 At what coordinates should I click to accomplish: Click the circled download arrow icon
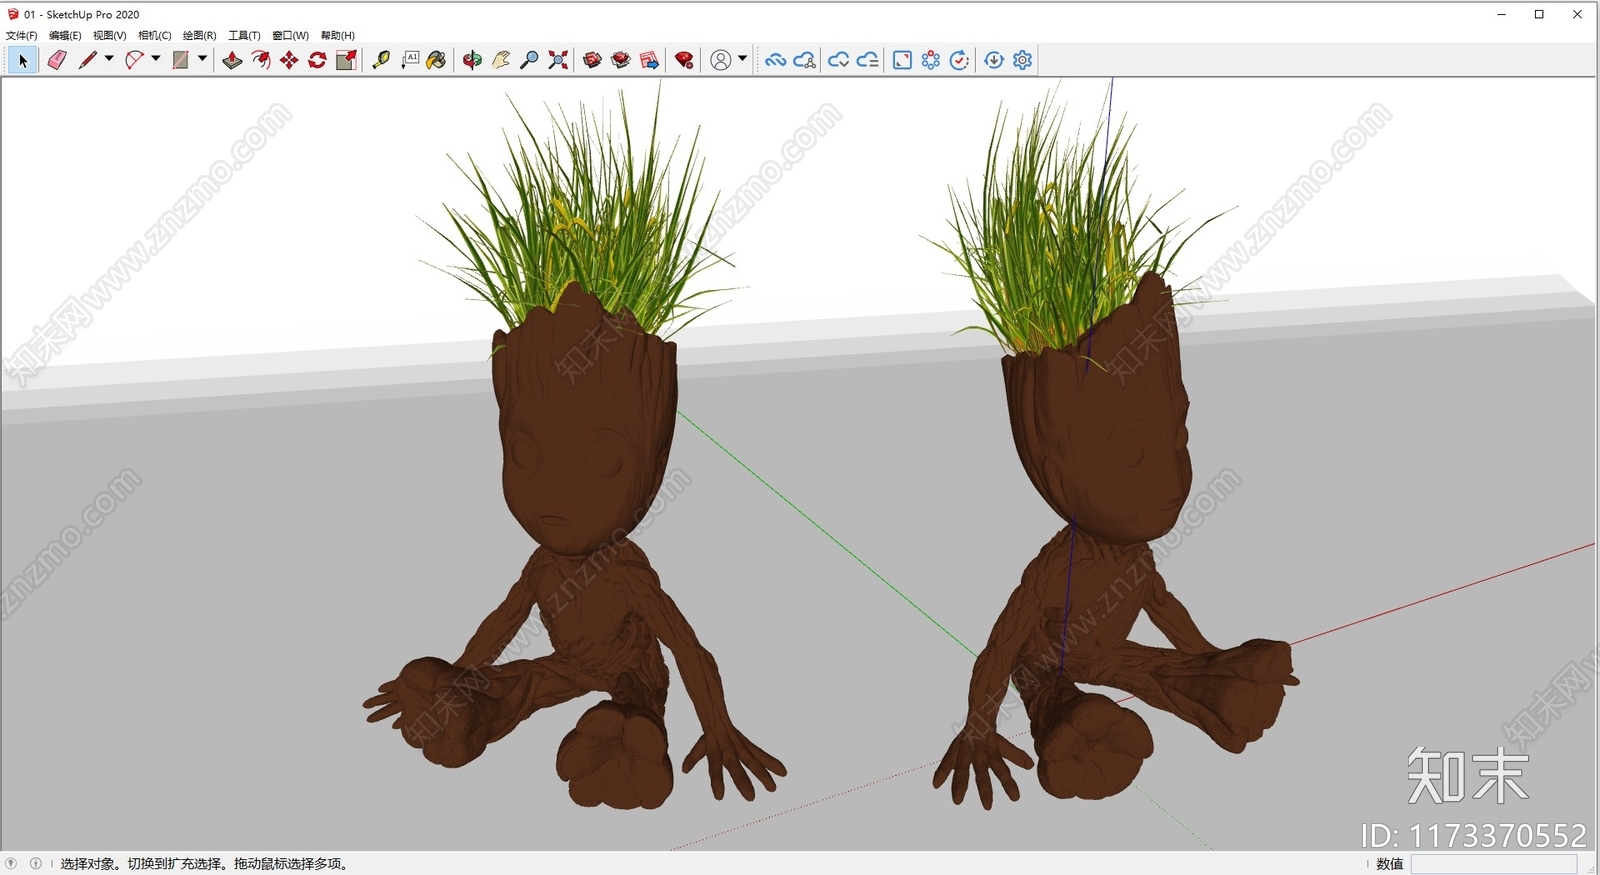(x=994, y=61)
